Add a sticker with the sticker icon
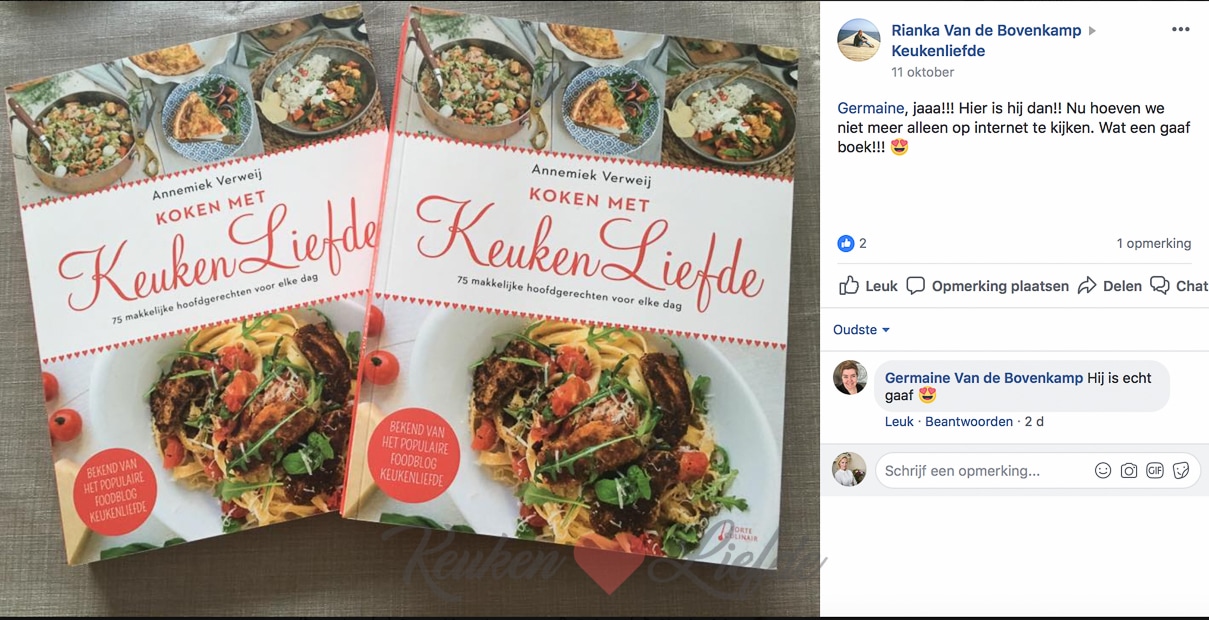Screen dimensions: 1209x620 click(x=1181, y=471)
